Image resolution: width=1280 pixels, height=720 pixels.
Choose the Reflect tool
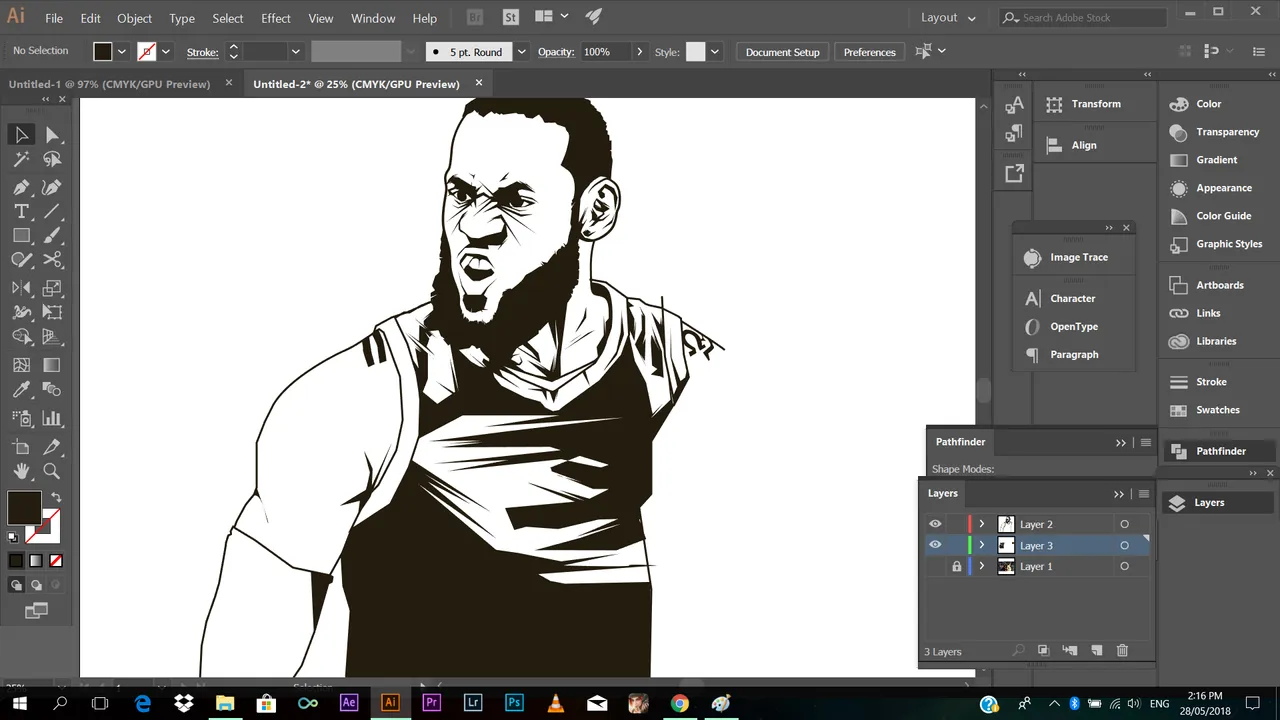pyautogui.click(x=21, y=288)
